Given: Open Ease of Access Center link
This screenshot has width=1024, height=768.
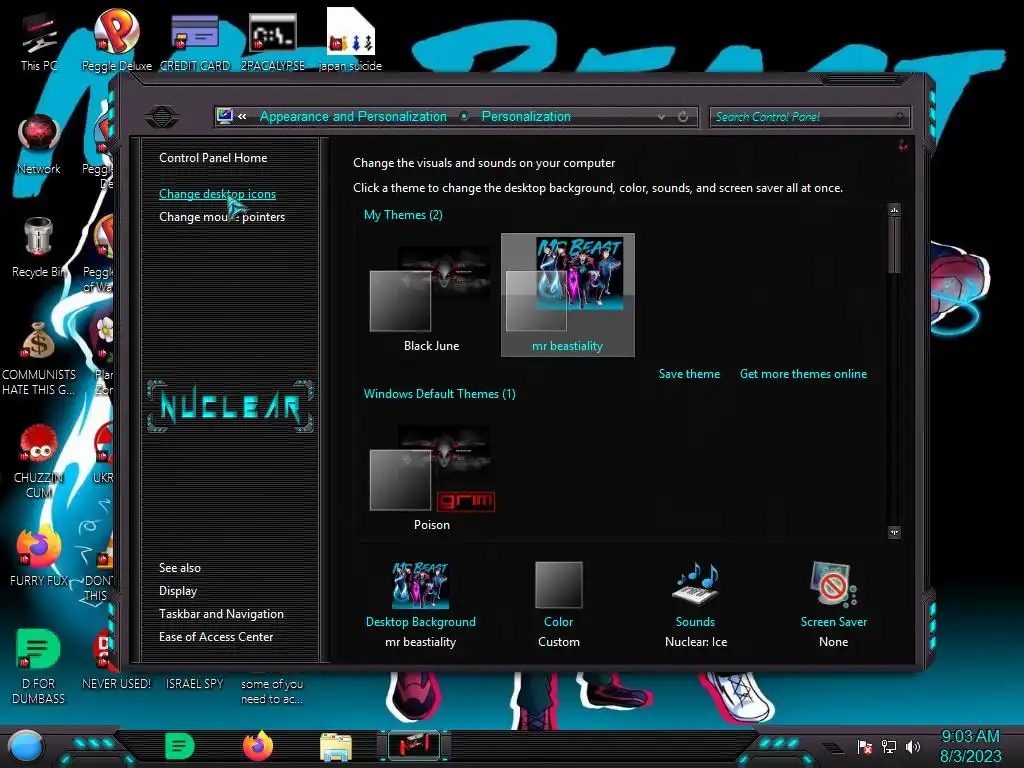Looking at the screenshot, I should (216, 637).
